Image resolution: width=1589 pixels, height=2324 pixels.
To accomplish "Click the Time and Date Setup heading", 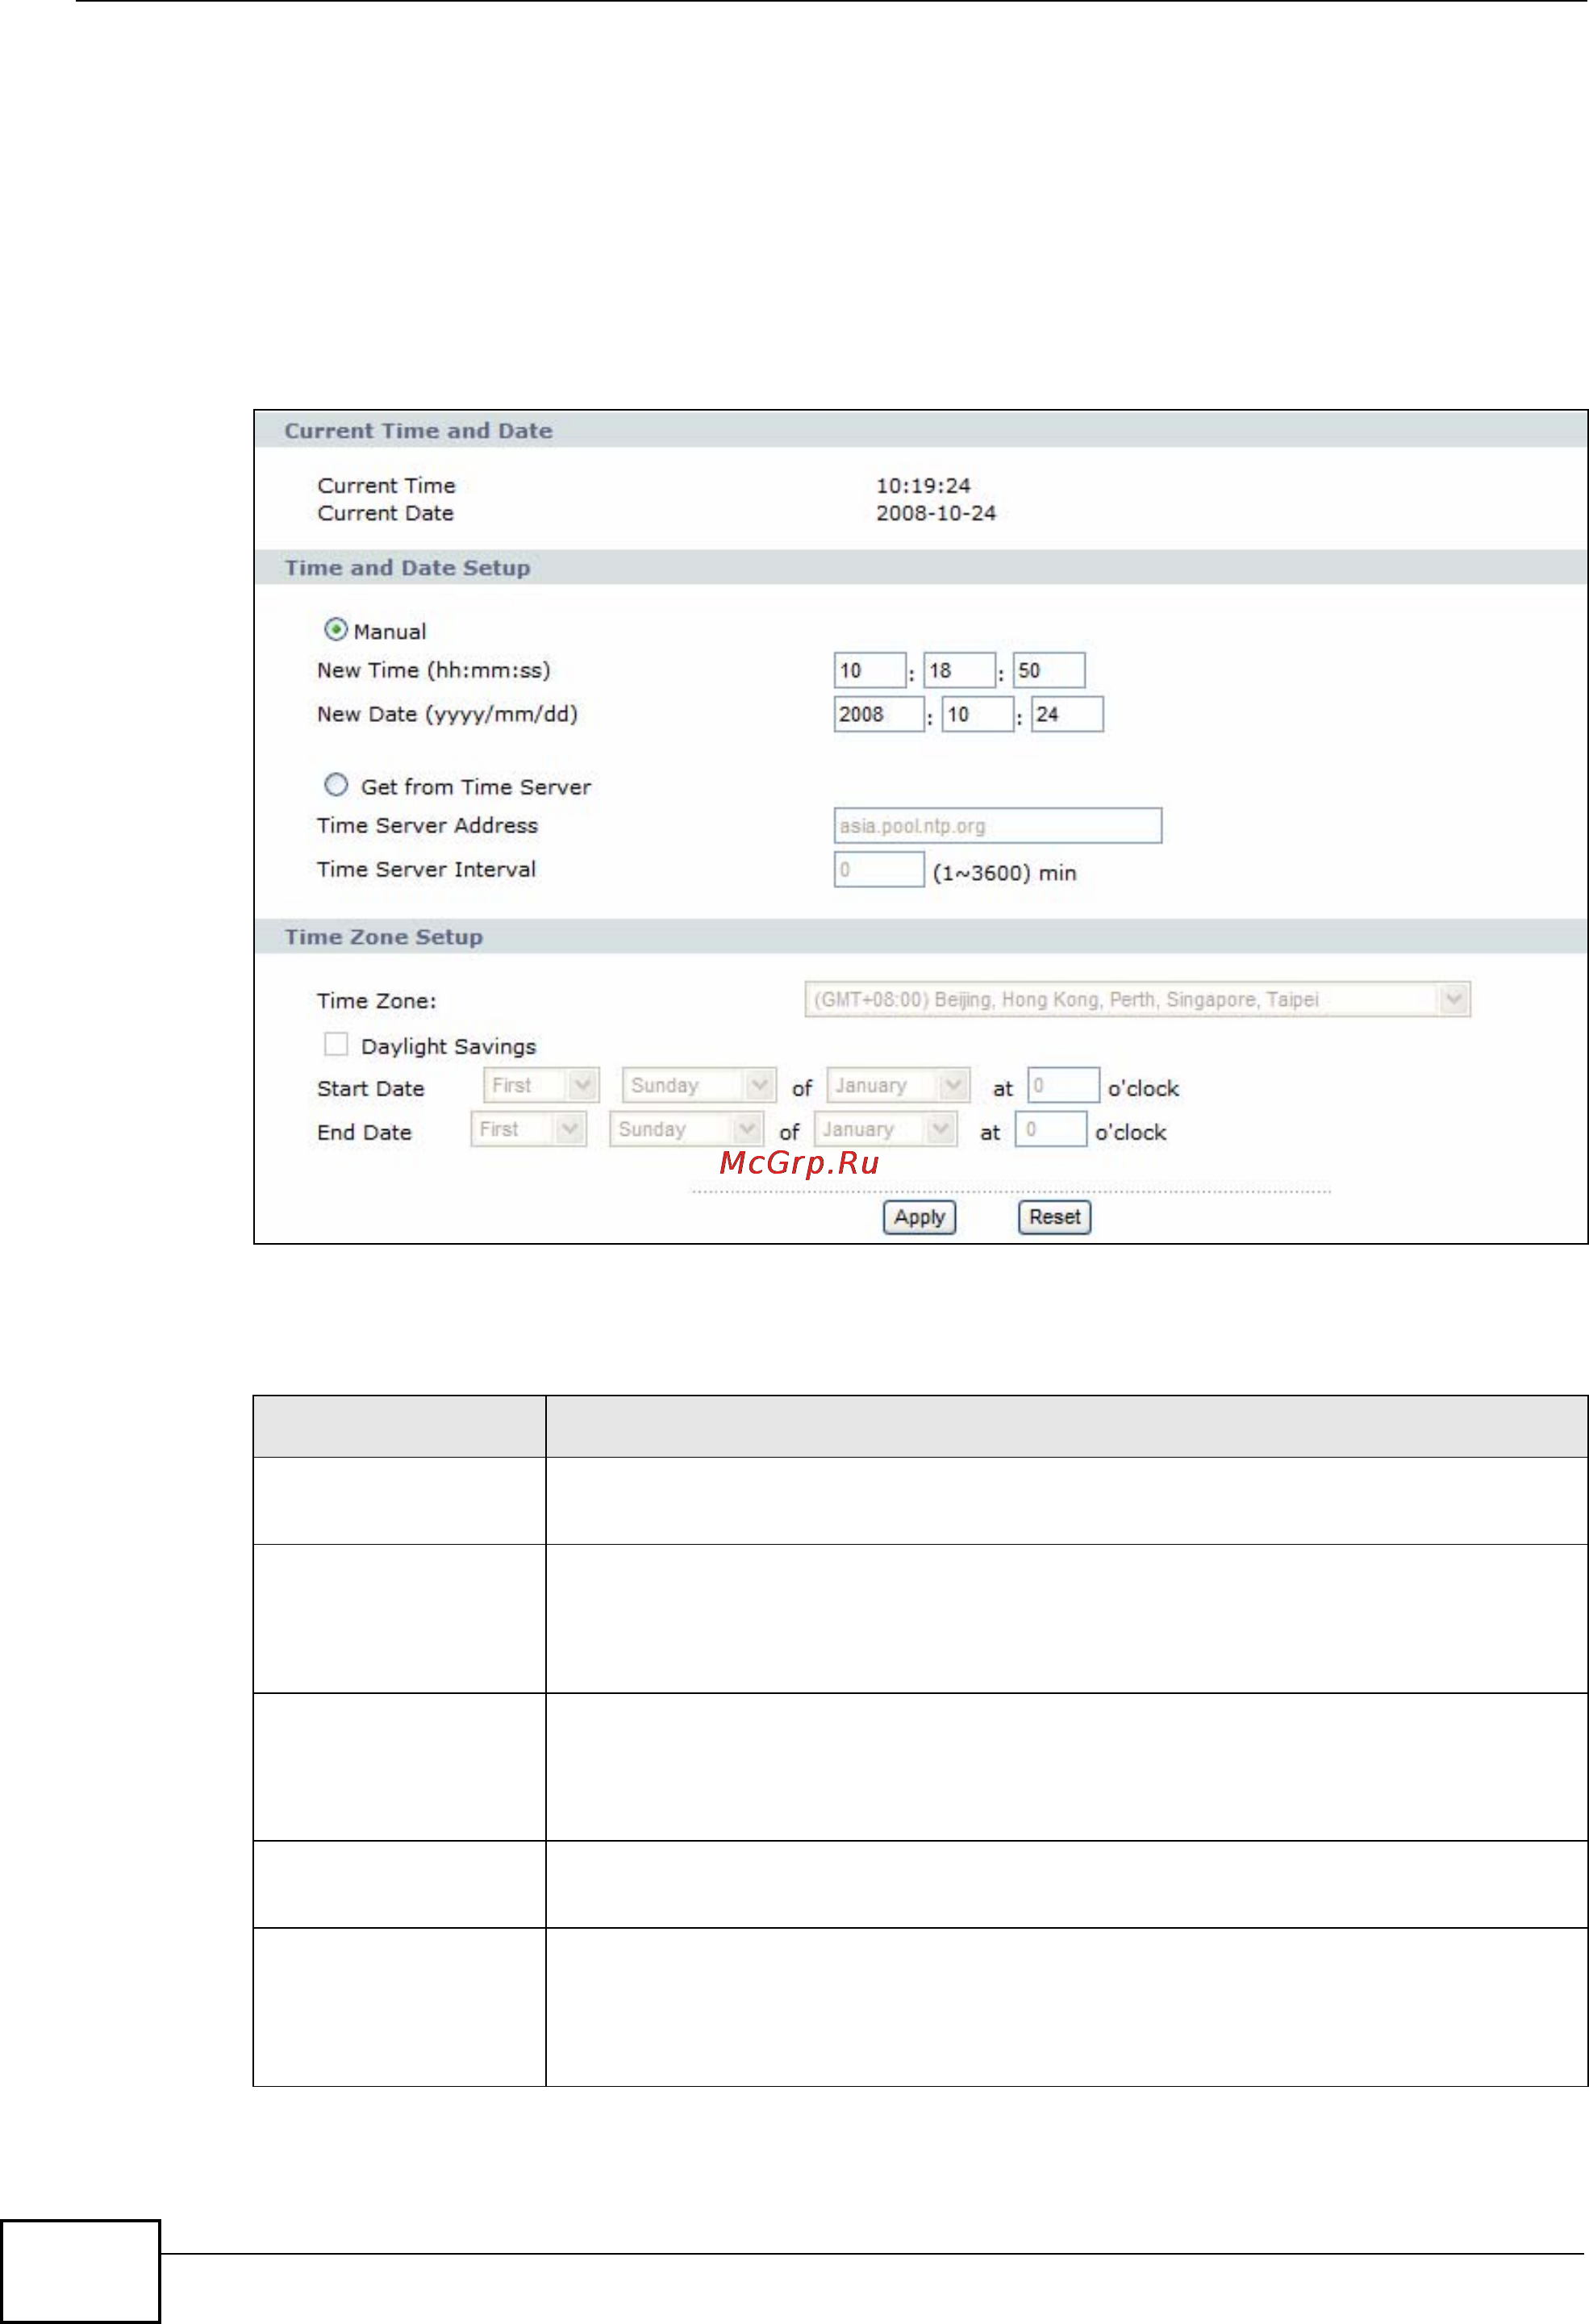I will pos(407,568).
